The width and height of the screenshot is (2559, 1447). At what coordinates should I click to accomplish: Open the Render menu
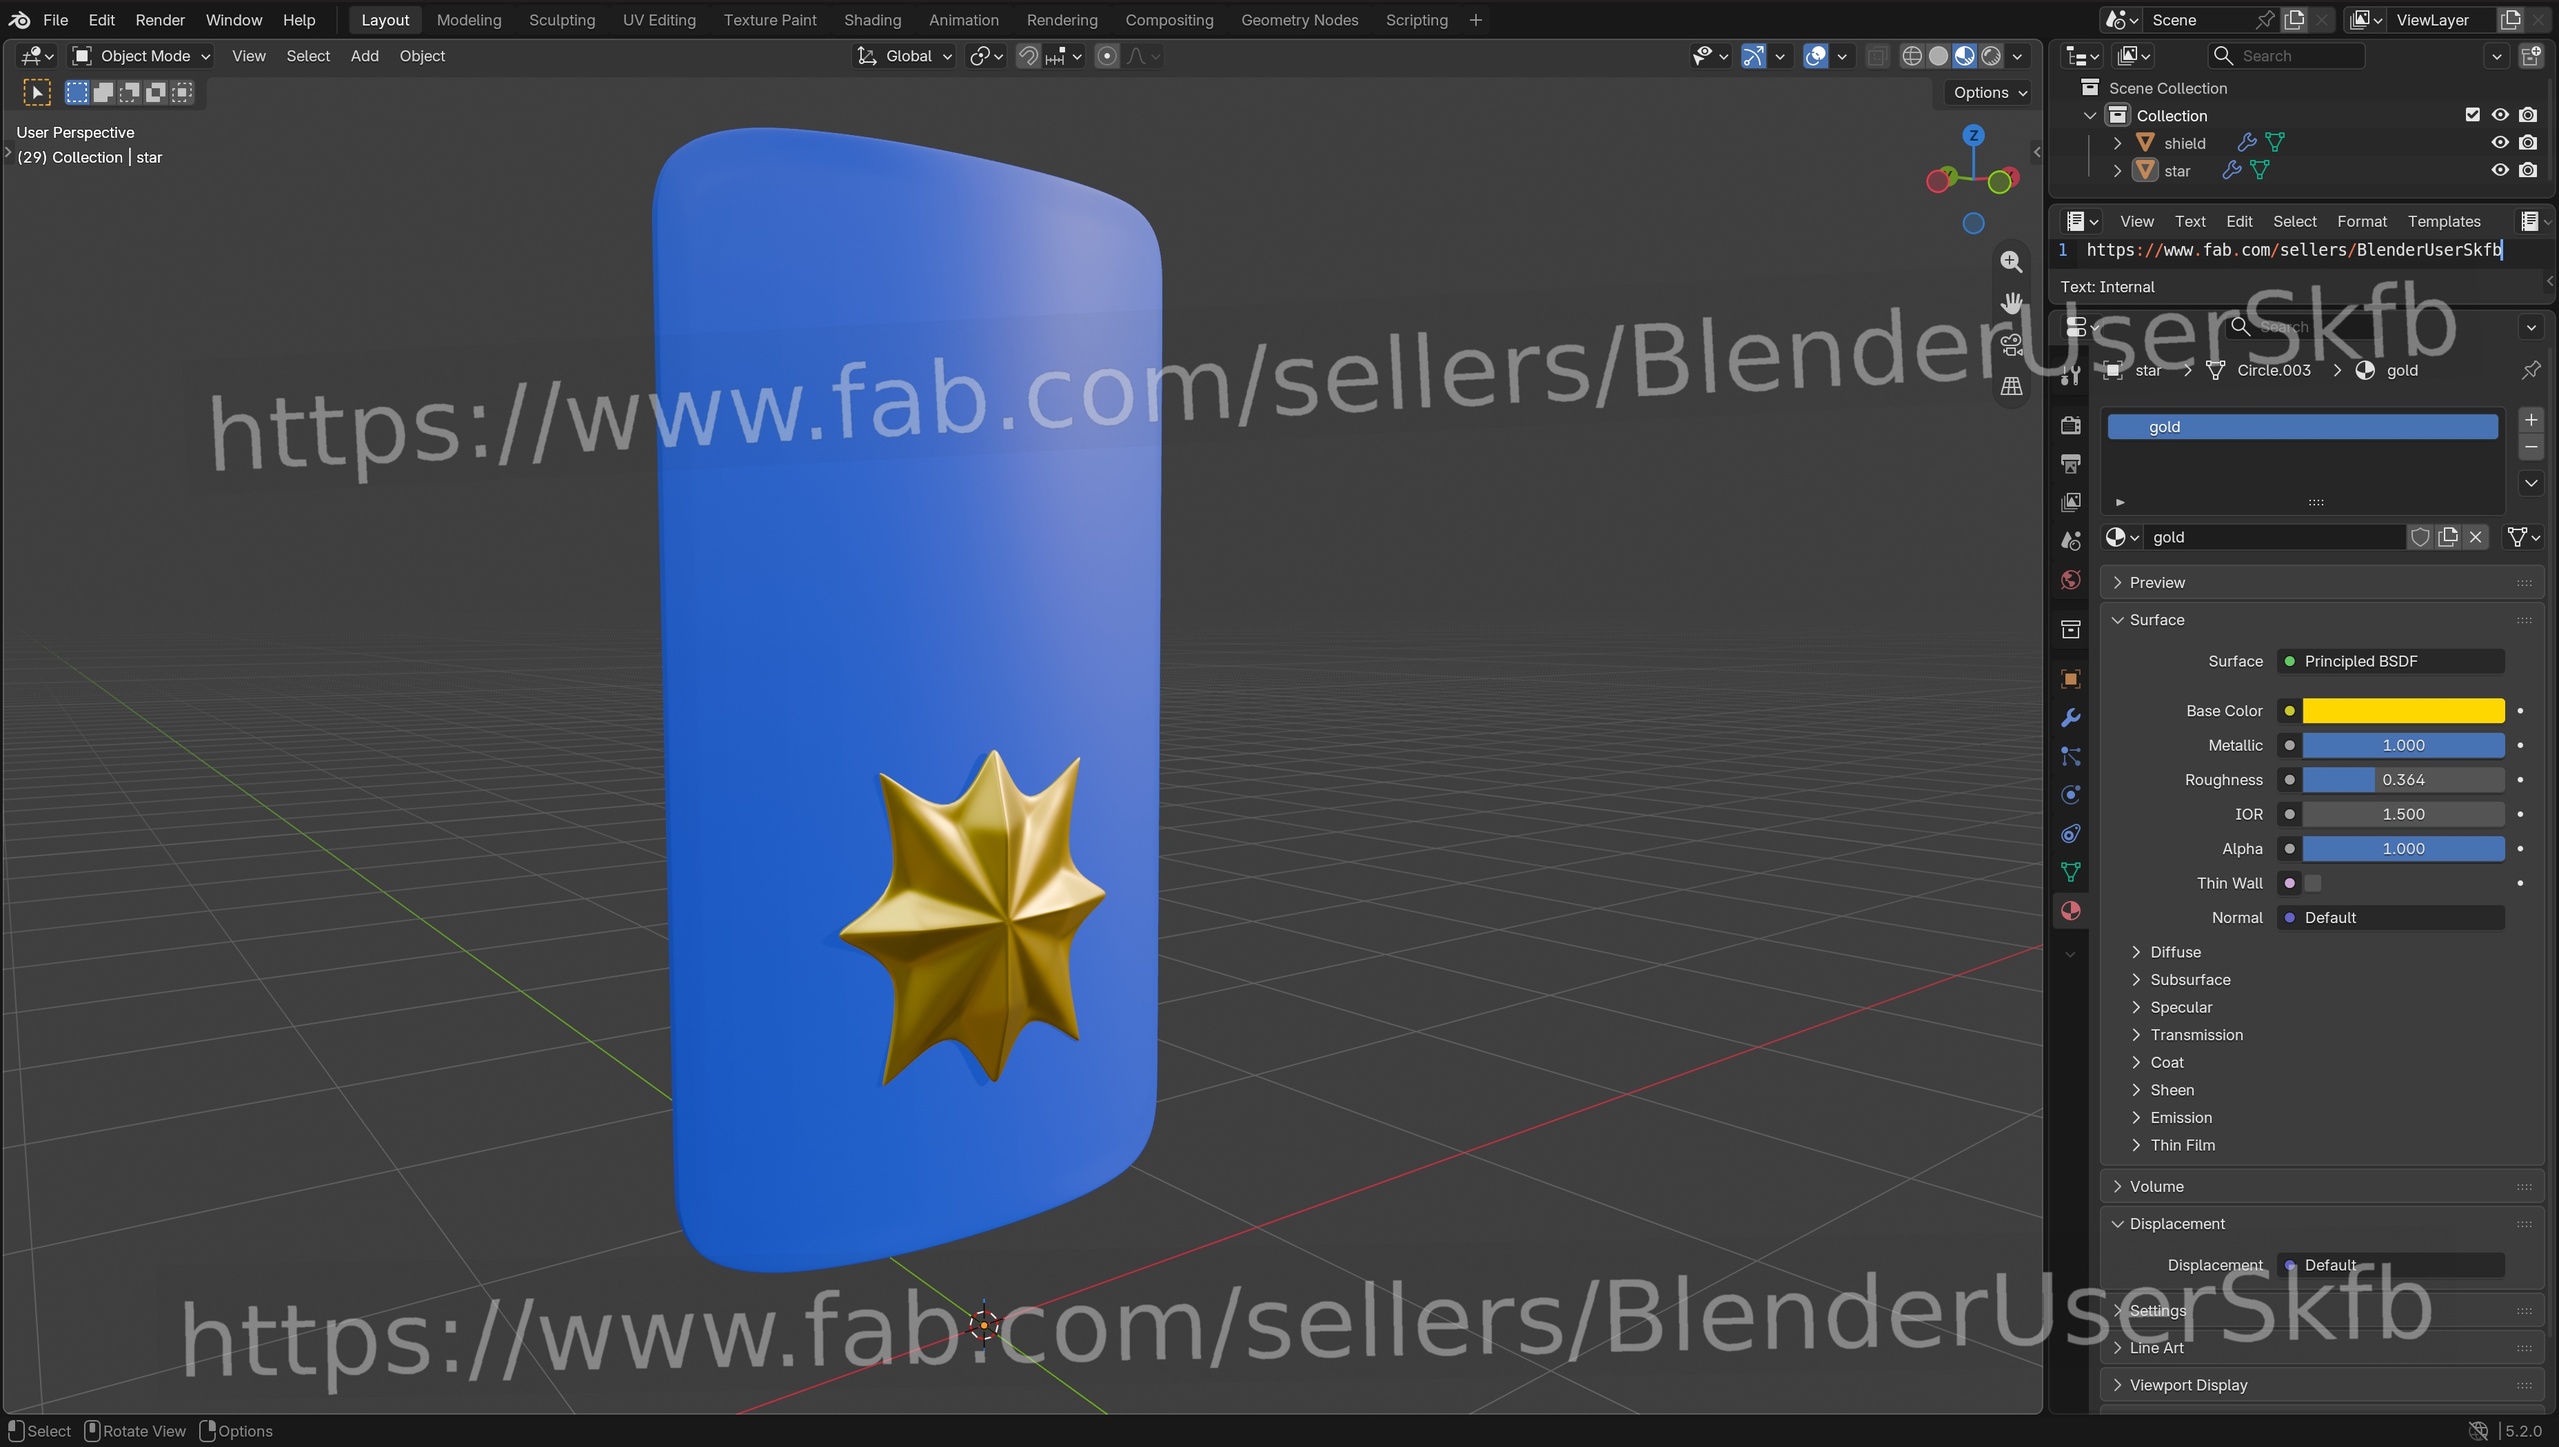(160, 20)
